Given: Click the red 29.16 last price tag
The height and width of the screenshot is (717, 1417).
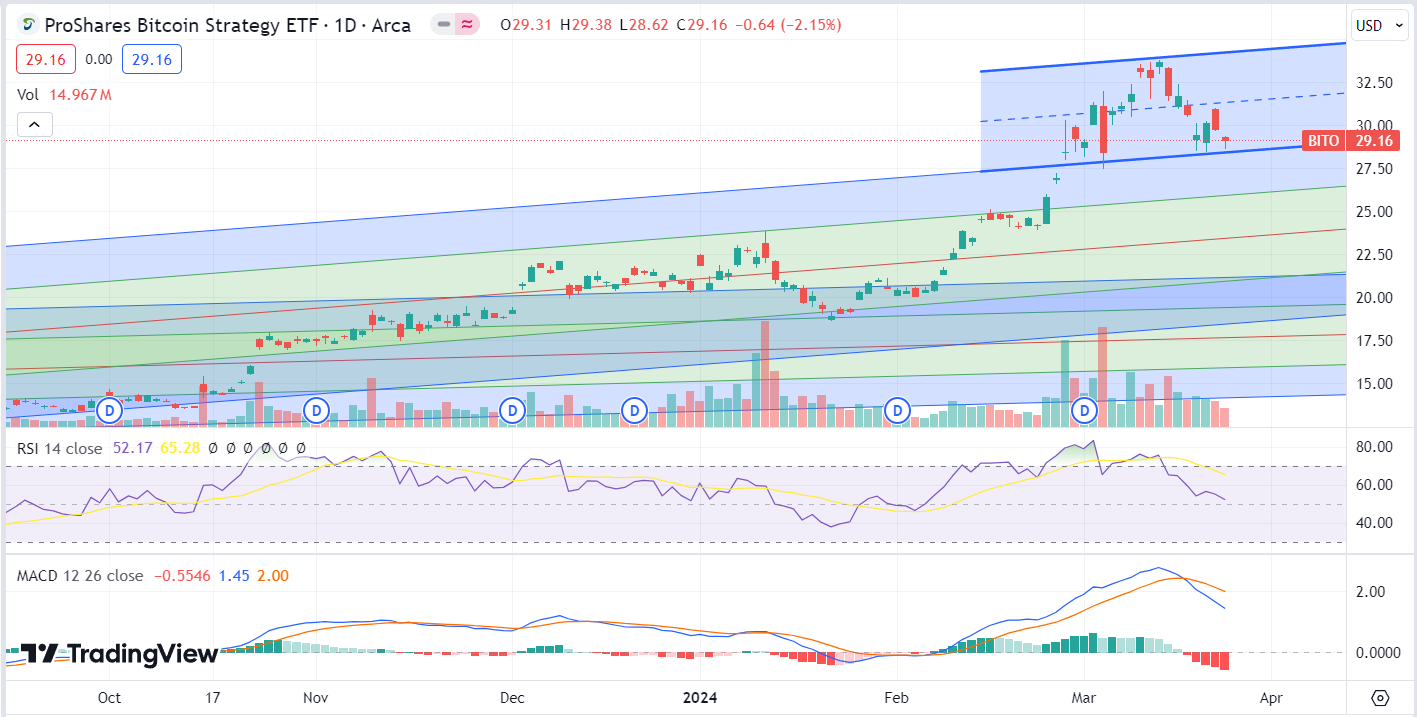Looking at the screenshot, I should pos(1374,141).
